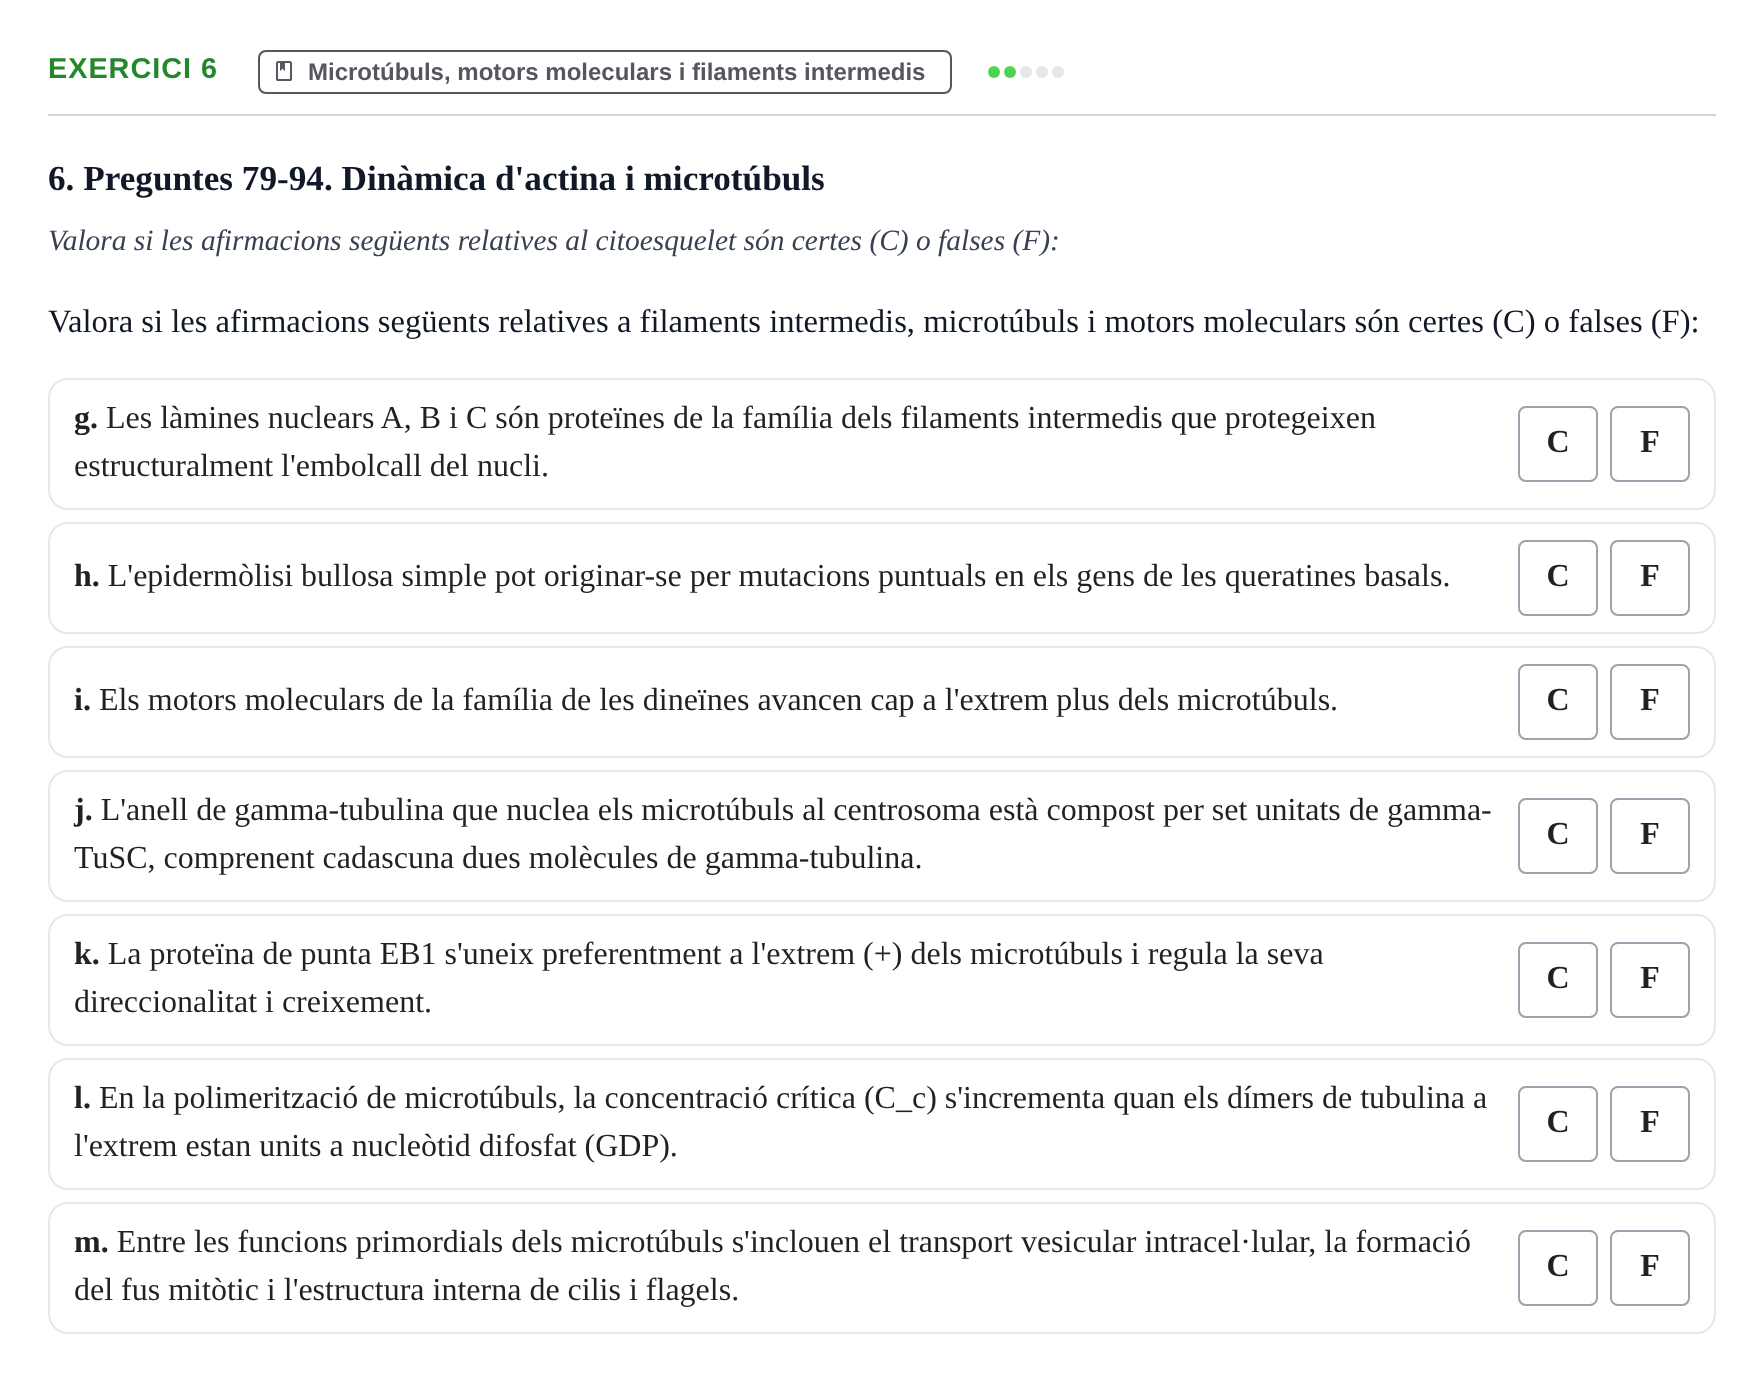Image resolution: width=1764 pixels, height=1384 pixels.
Task: Answer F for statement j on gamma-tubulina
Action: [x=1649, y=835]
